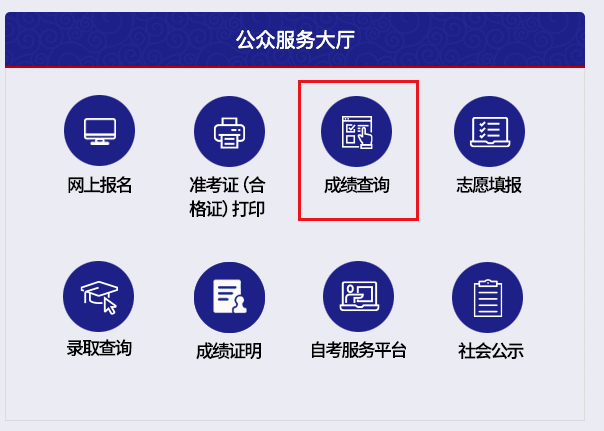Click the 成绩查询 text label
This screenshot has height=431, width=604.
(357, 185)
